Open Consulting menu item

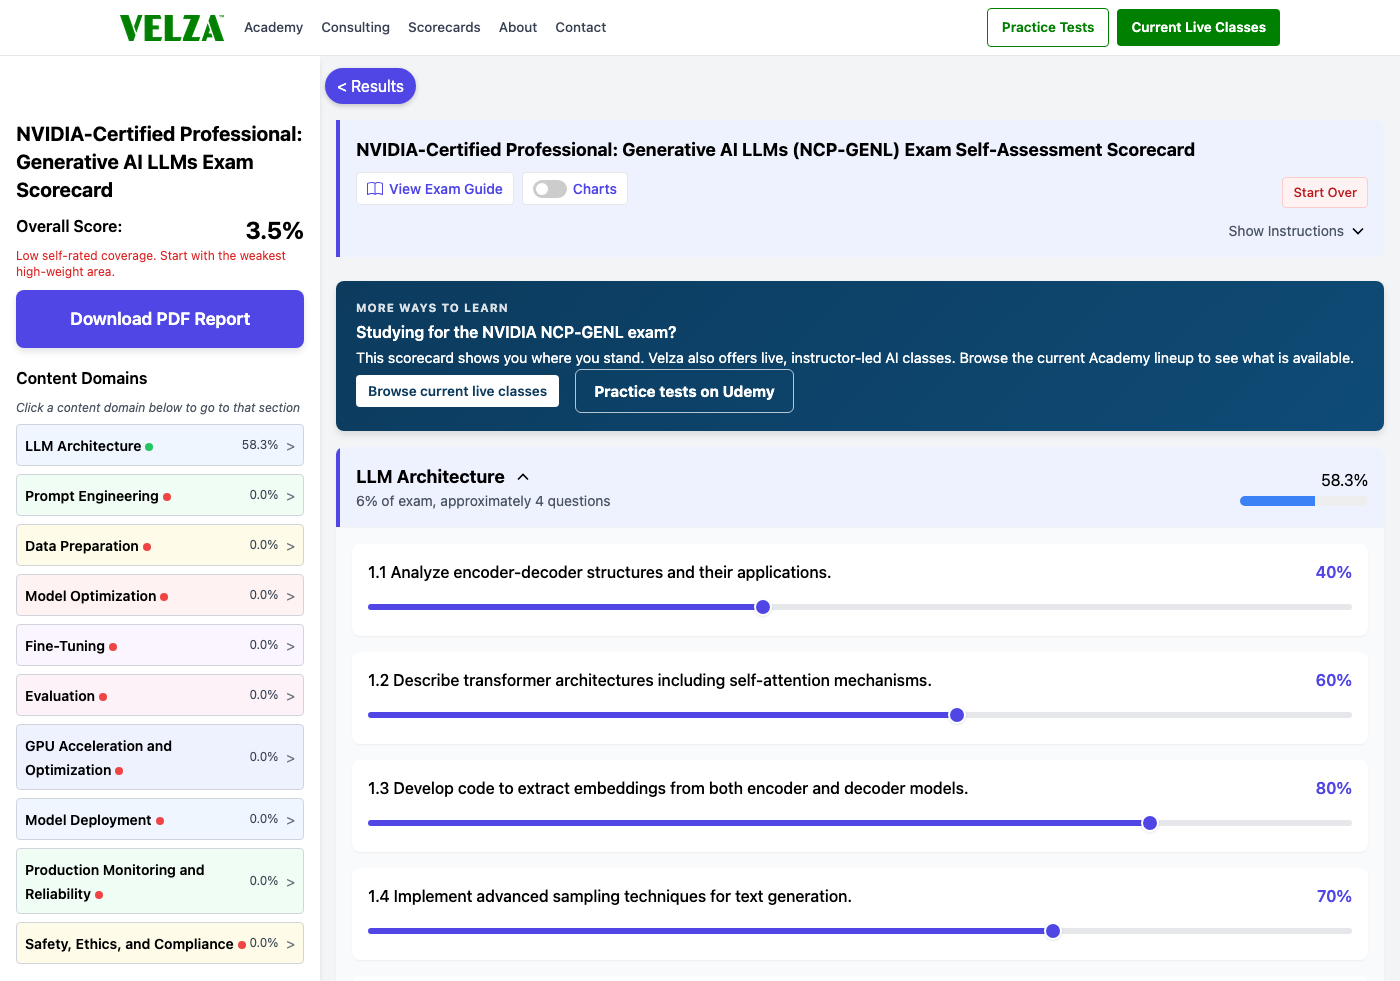(x=355, y=27)
